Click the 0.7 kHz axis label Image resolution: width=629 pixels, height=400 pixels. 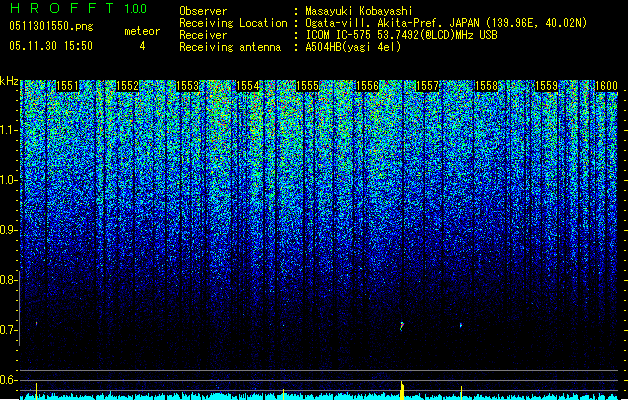(8, 330)
